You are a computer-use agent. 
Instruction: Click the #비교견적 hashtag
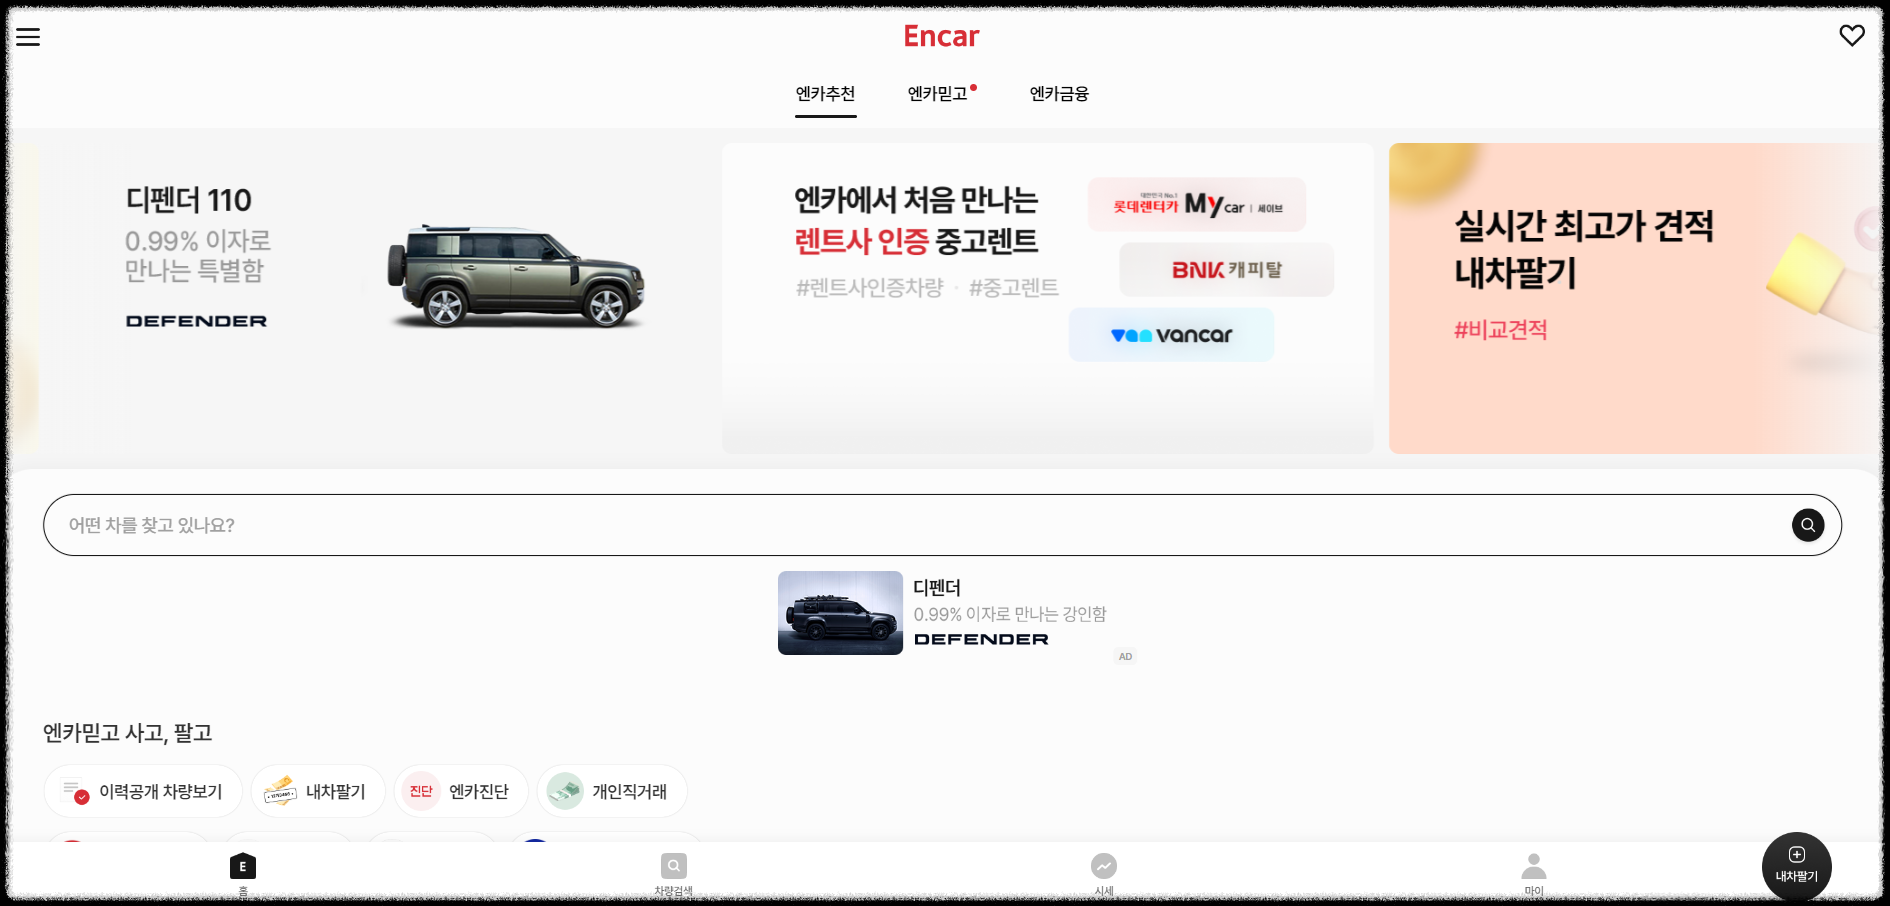click(x=1500, y=330)
